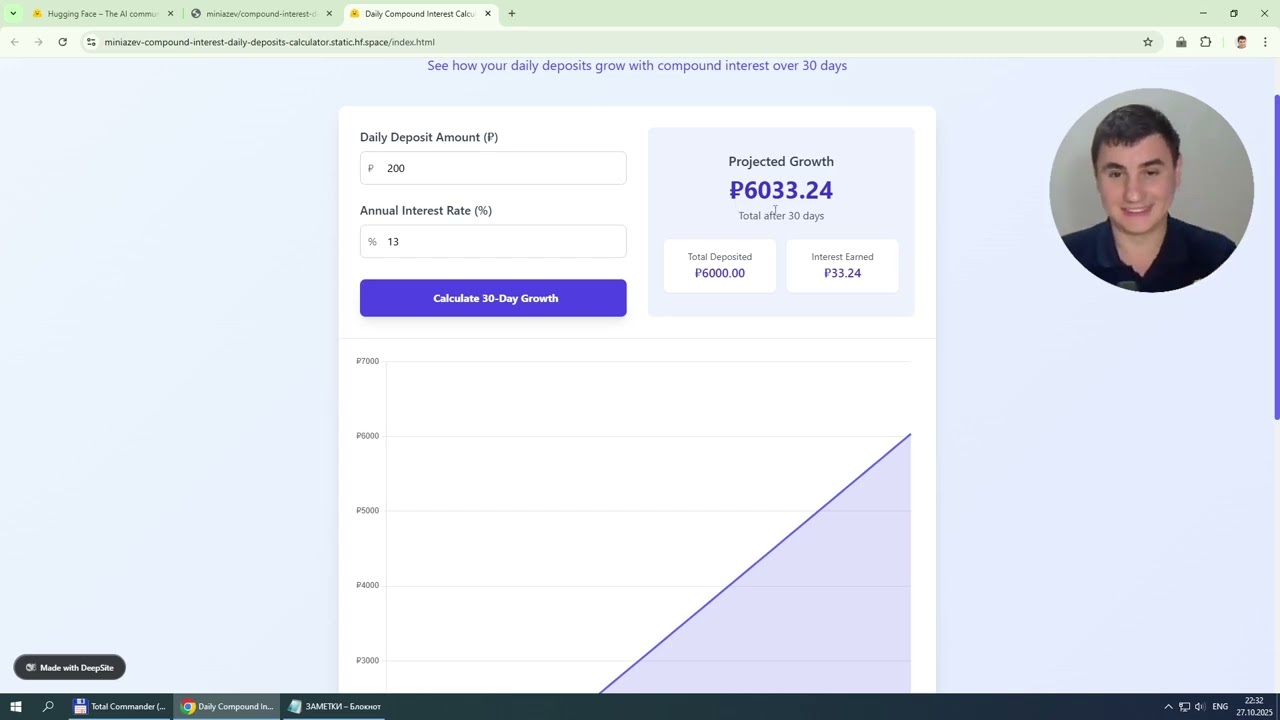1280x720 pixels.
Task: Click the ₽7000 chart axis label
Action: pos(368,361)
